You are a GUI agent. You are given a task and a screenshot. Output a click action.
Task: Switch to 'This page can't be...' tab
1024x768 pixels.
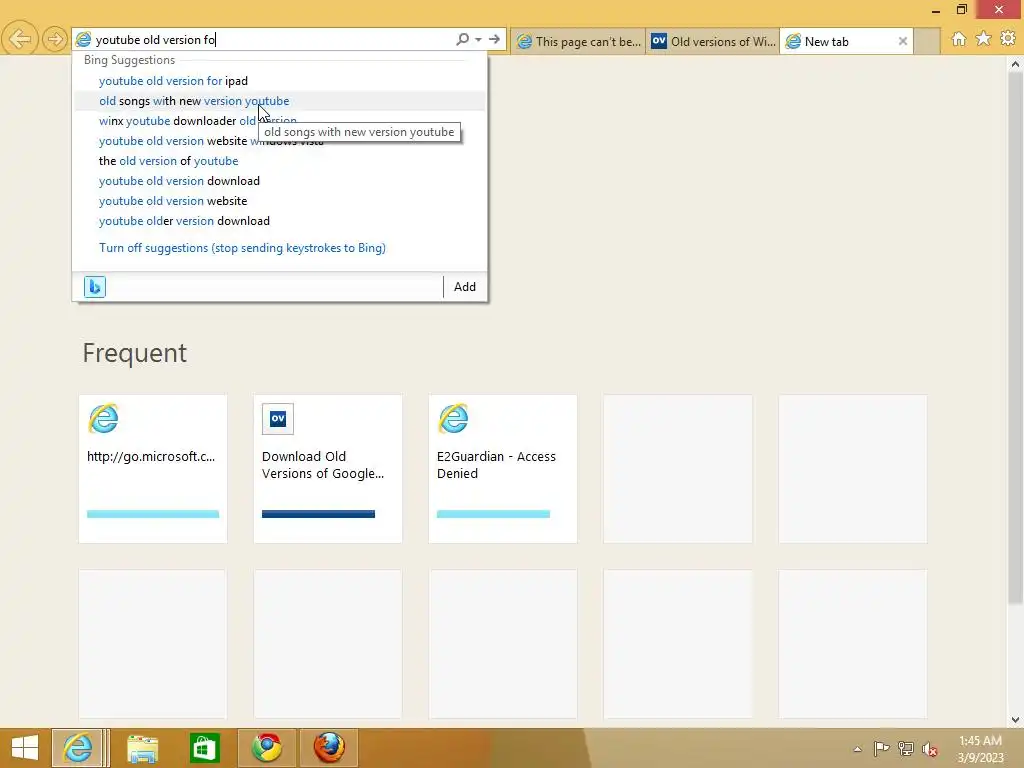[579, 41]
